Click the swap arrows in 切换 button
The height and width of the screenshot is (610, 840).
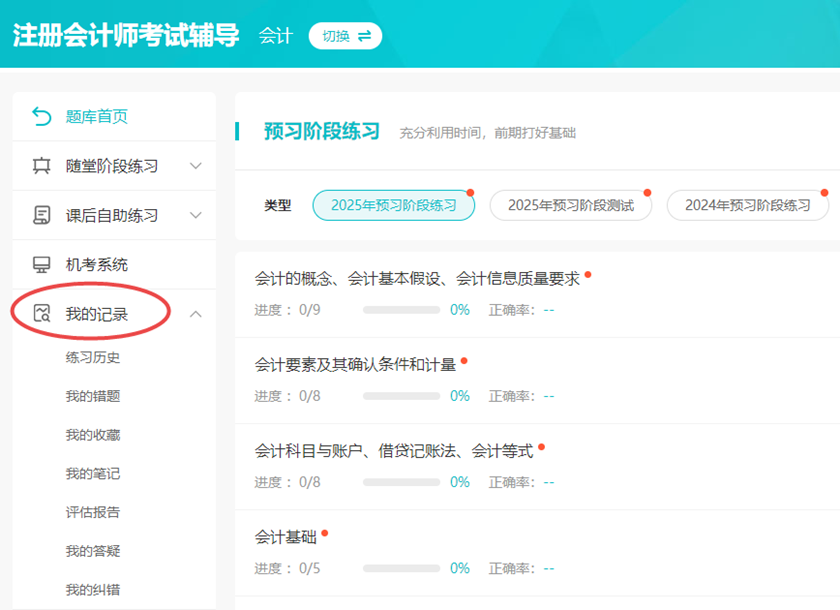coord(364,36)
